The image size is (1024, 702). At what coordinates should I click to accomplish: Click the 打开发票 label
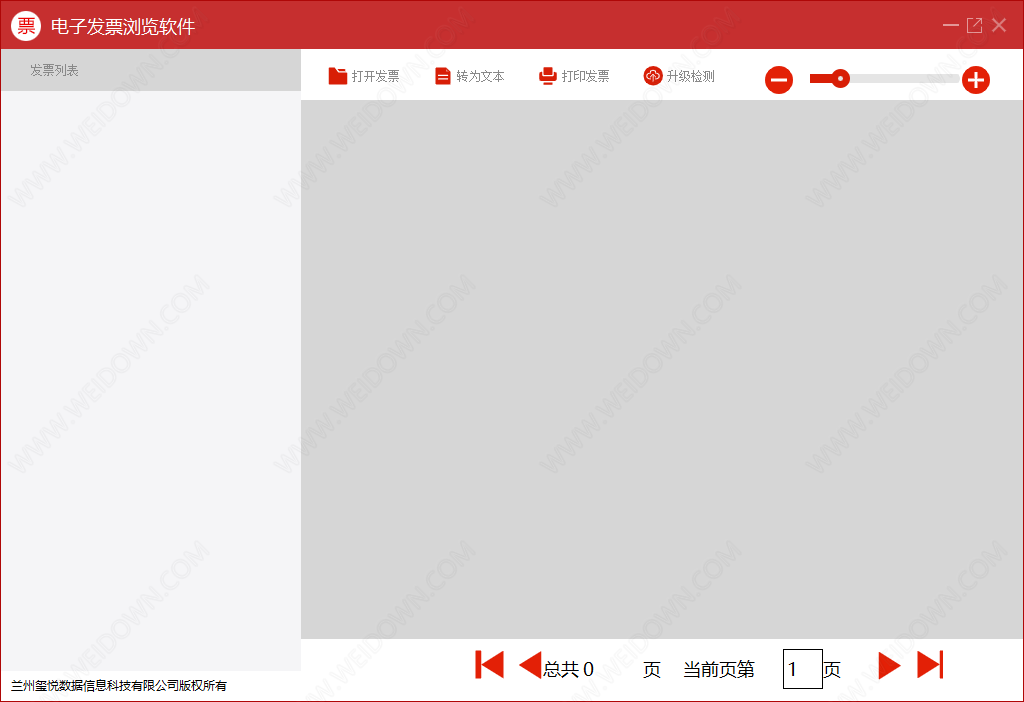[376, 76]
